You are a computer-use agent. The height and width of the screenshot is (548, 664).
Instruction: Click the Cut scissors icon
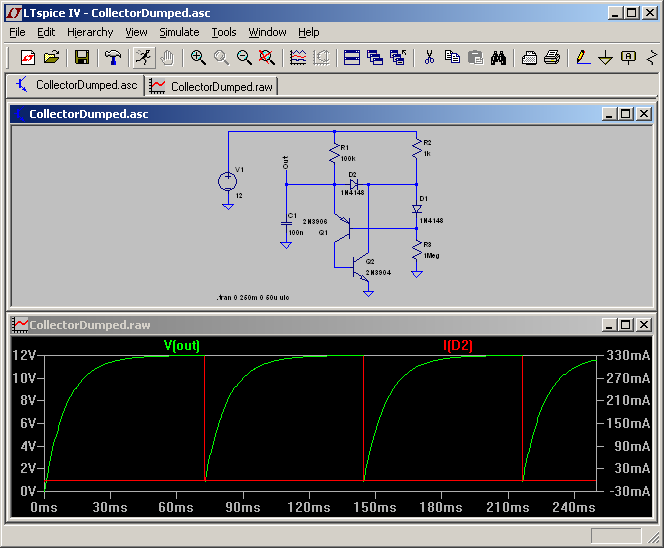click(x=429, y=57)
